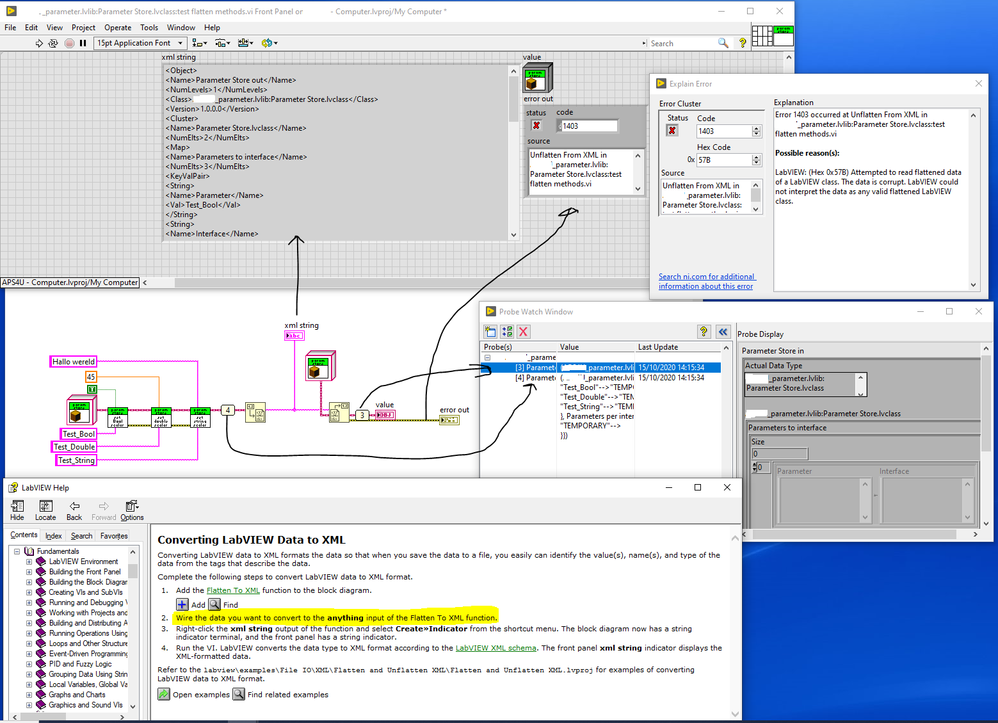The height and width of the screenshot is (723, 998).
Task: Expand the 'LabVIEW Environment' help topic
Action: coord(29,562)
